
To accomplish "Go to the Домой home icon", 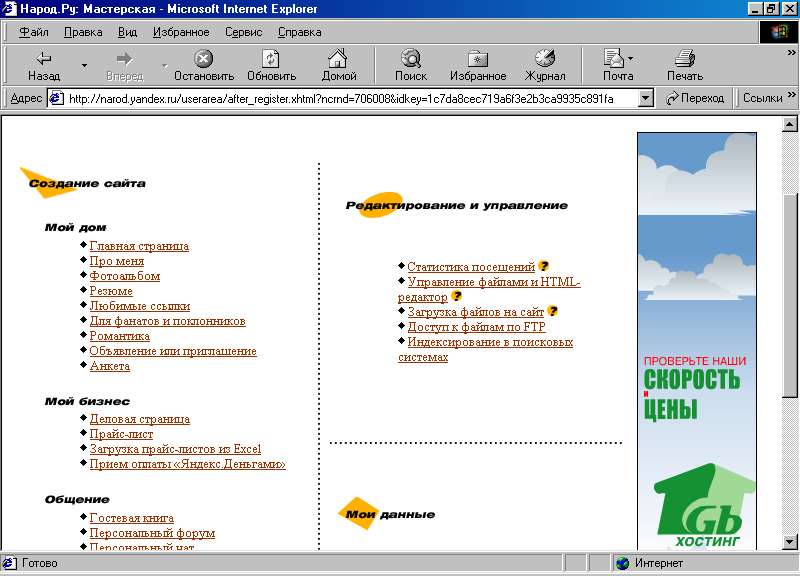I will click(338, 59).
